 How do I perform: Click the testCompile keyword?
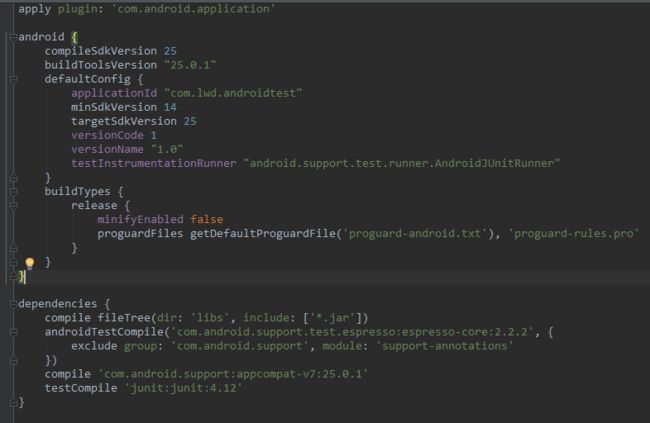pos(81,388)
